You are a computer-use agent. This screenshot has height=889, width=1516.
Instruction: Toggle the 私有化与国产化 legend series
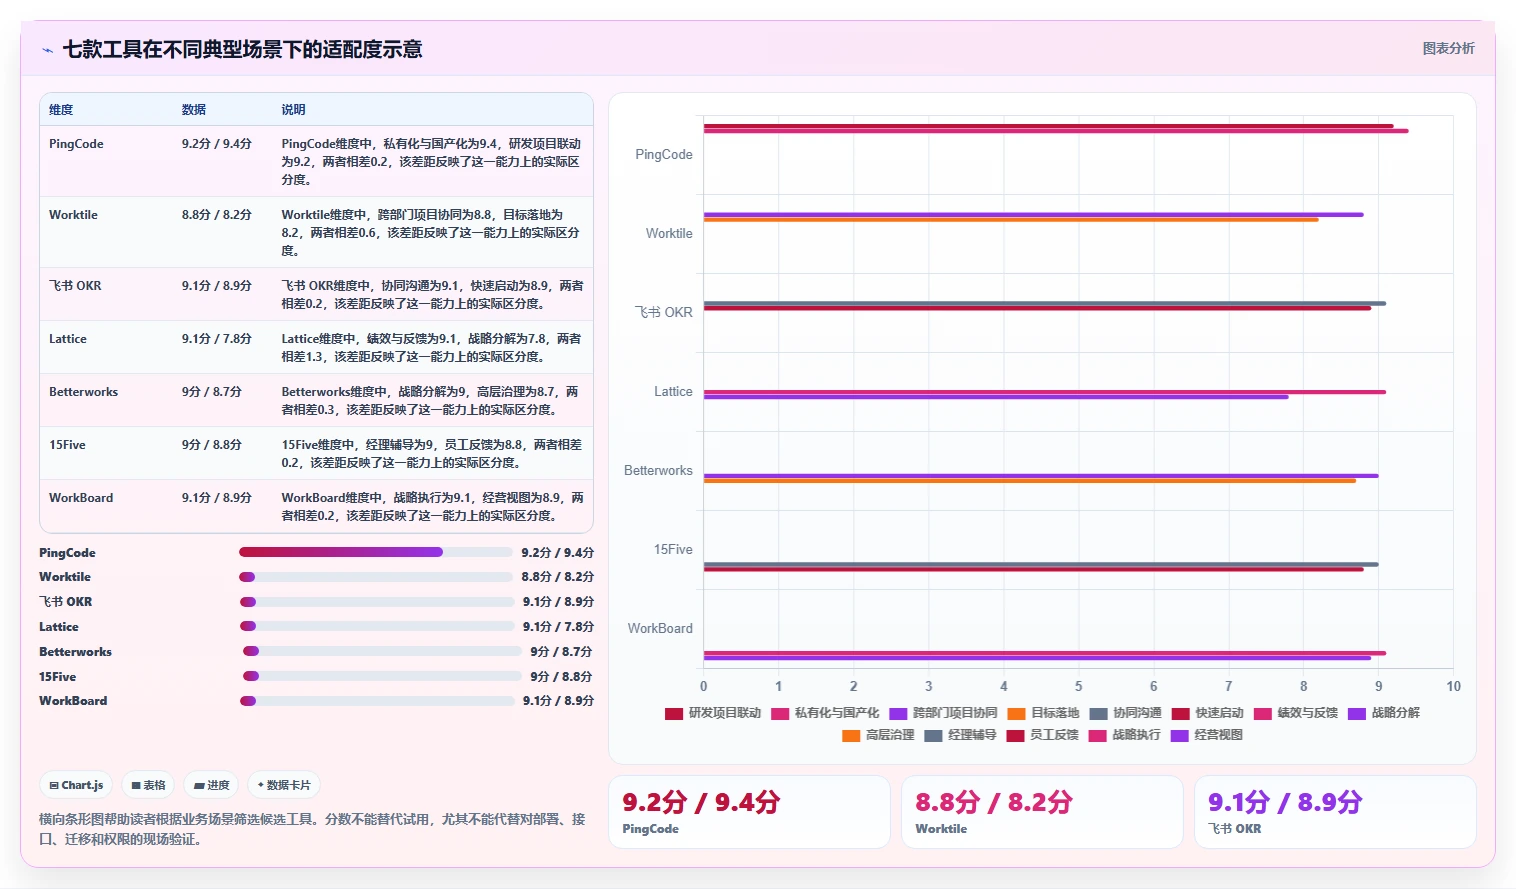tap(825, 713)
